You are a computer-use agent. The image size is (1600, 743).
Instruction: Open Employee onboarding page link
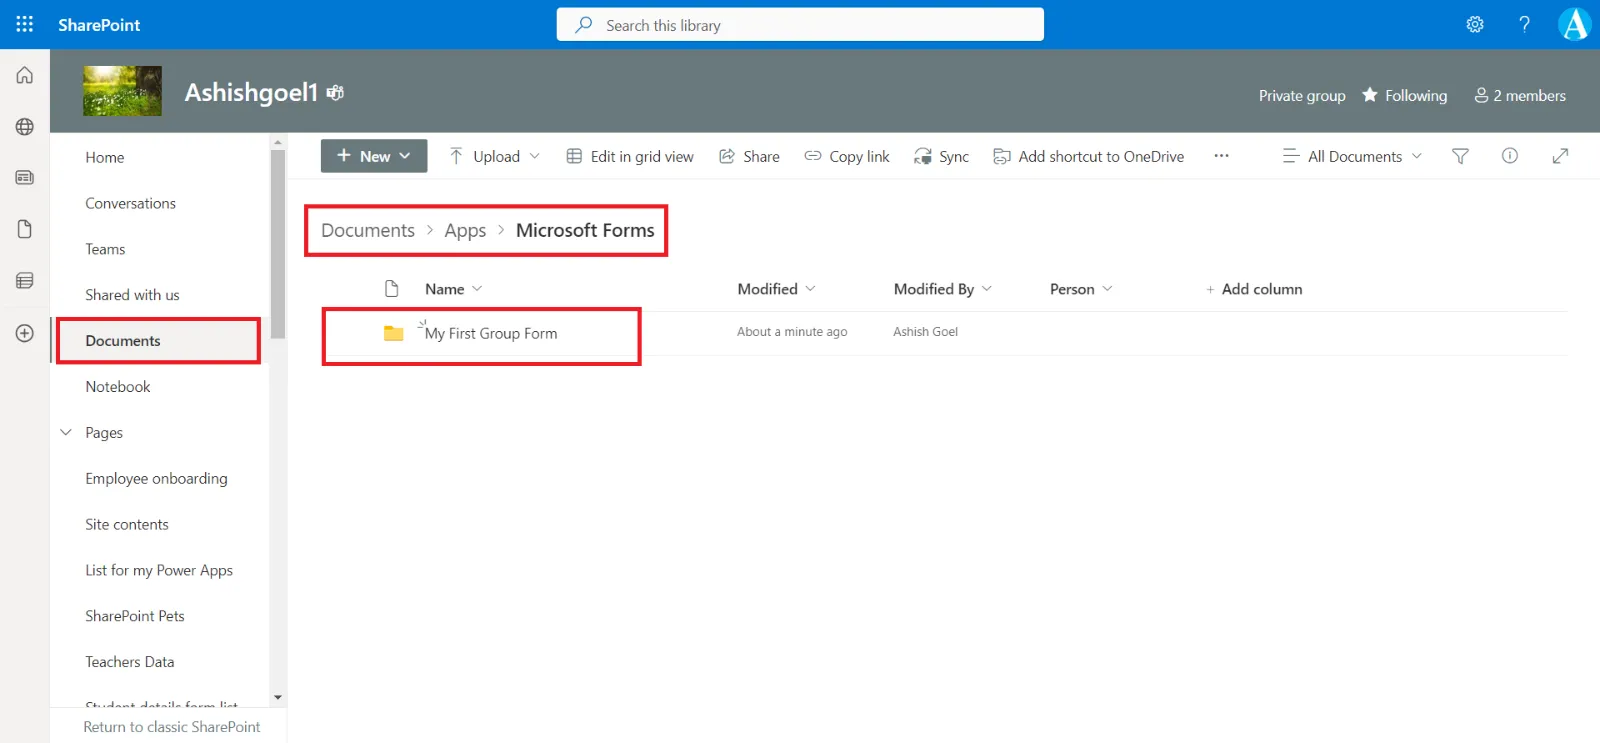click(156, 479)
